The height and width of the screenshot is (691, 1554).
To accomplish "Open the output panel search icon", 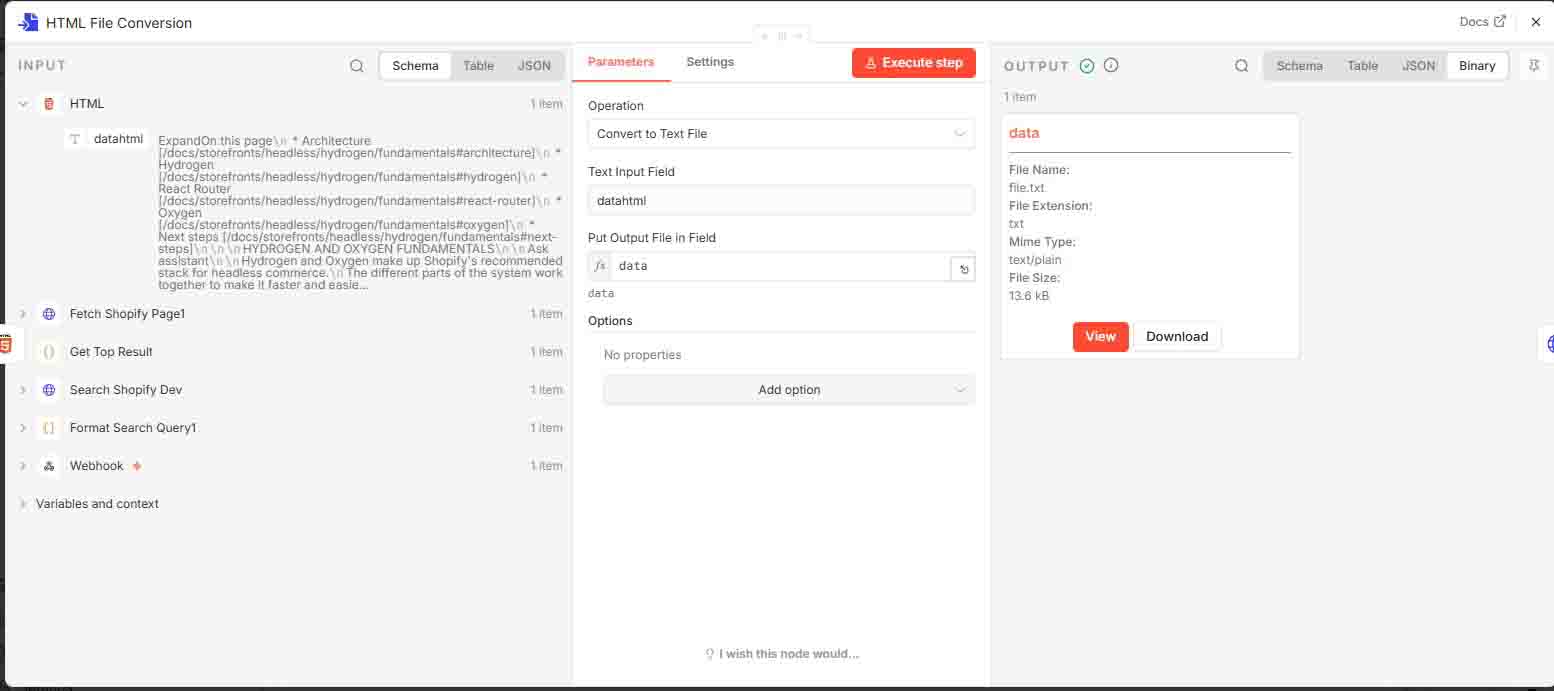I will (x=1241, y=64).
